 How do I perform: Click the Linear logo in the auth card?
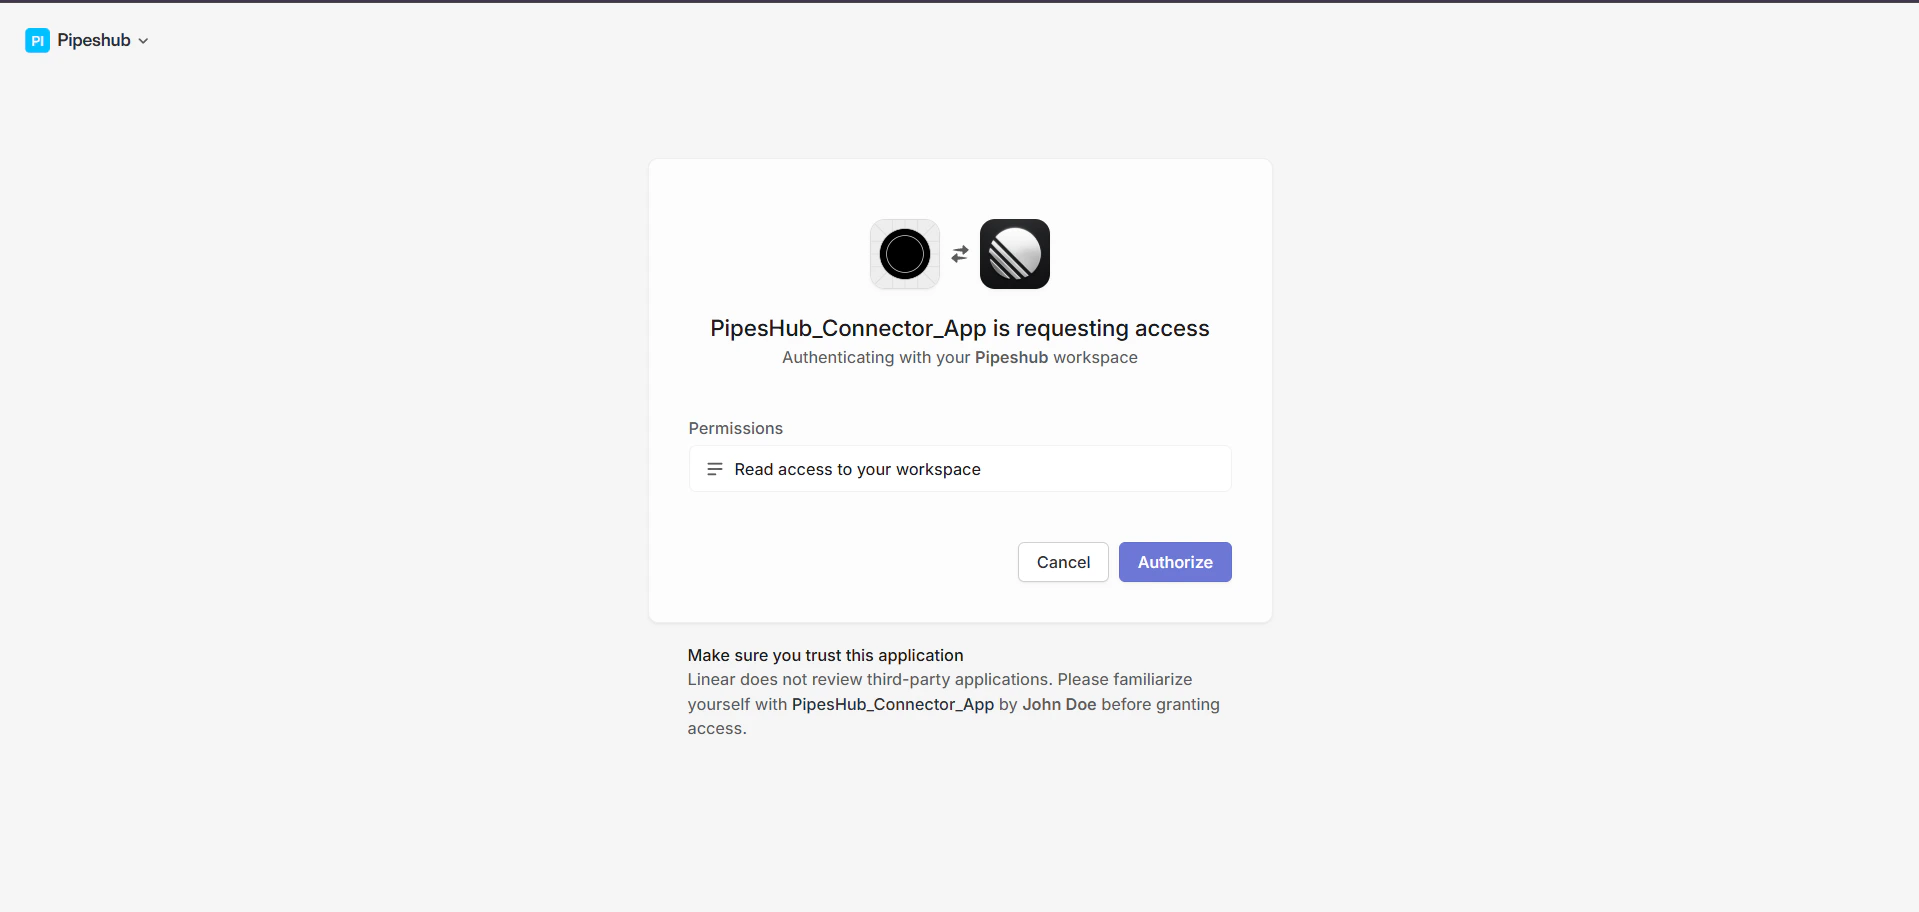coord(1014,253)
